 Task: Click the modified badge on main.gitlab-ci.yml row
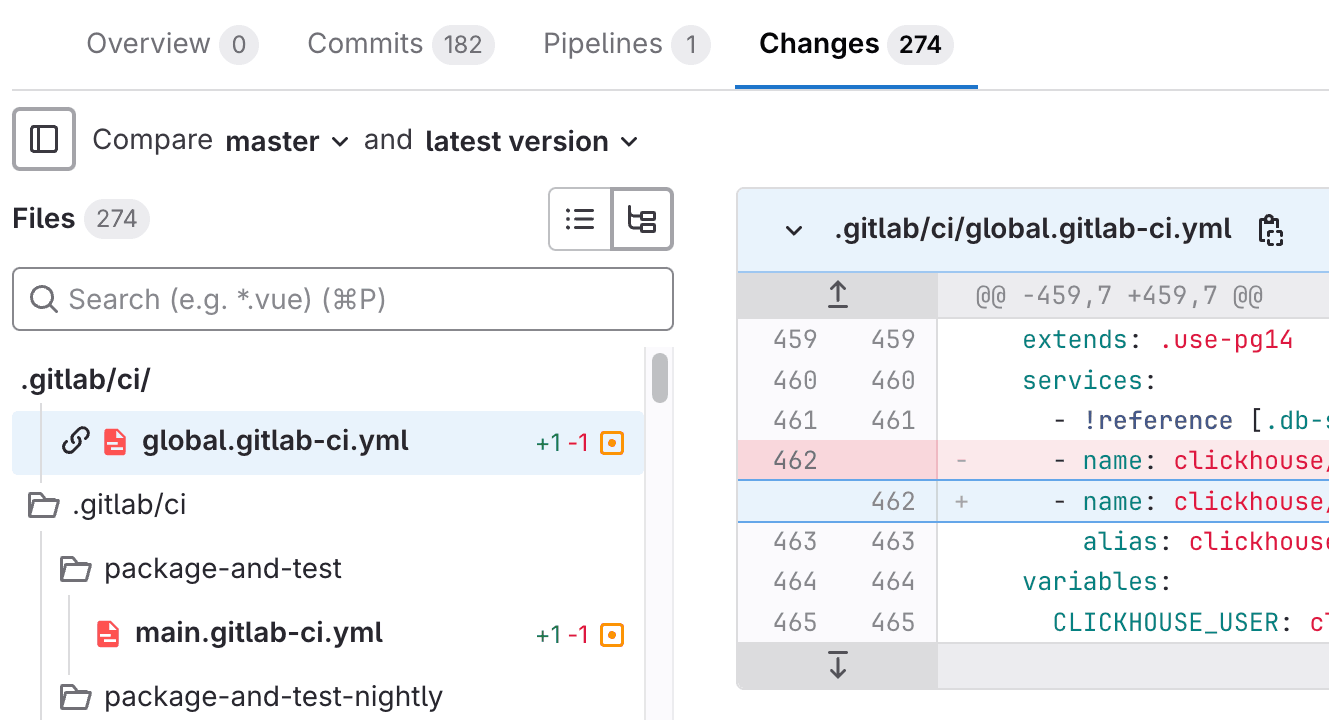[x=612, y=634]
